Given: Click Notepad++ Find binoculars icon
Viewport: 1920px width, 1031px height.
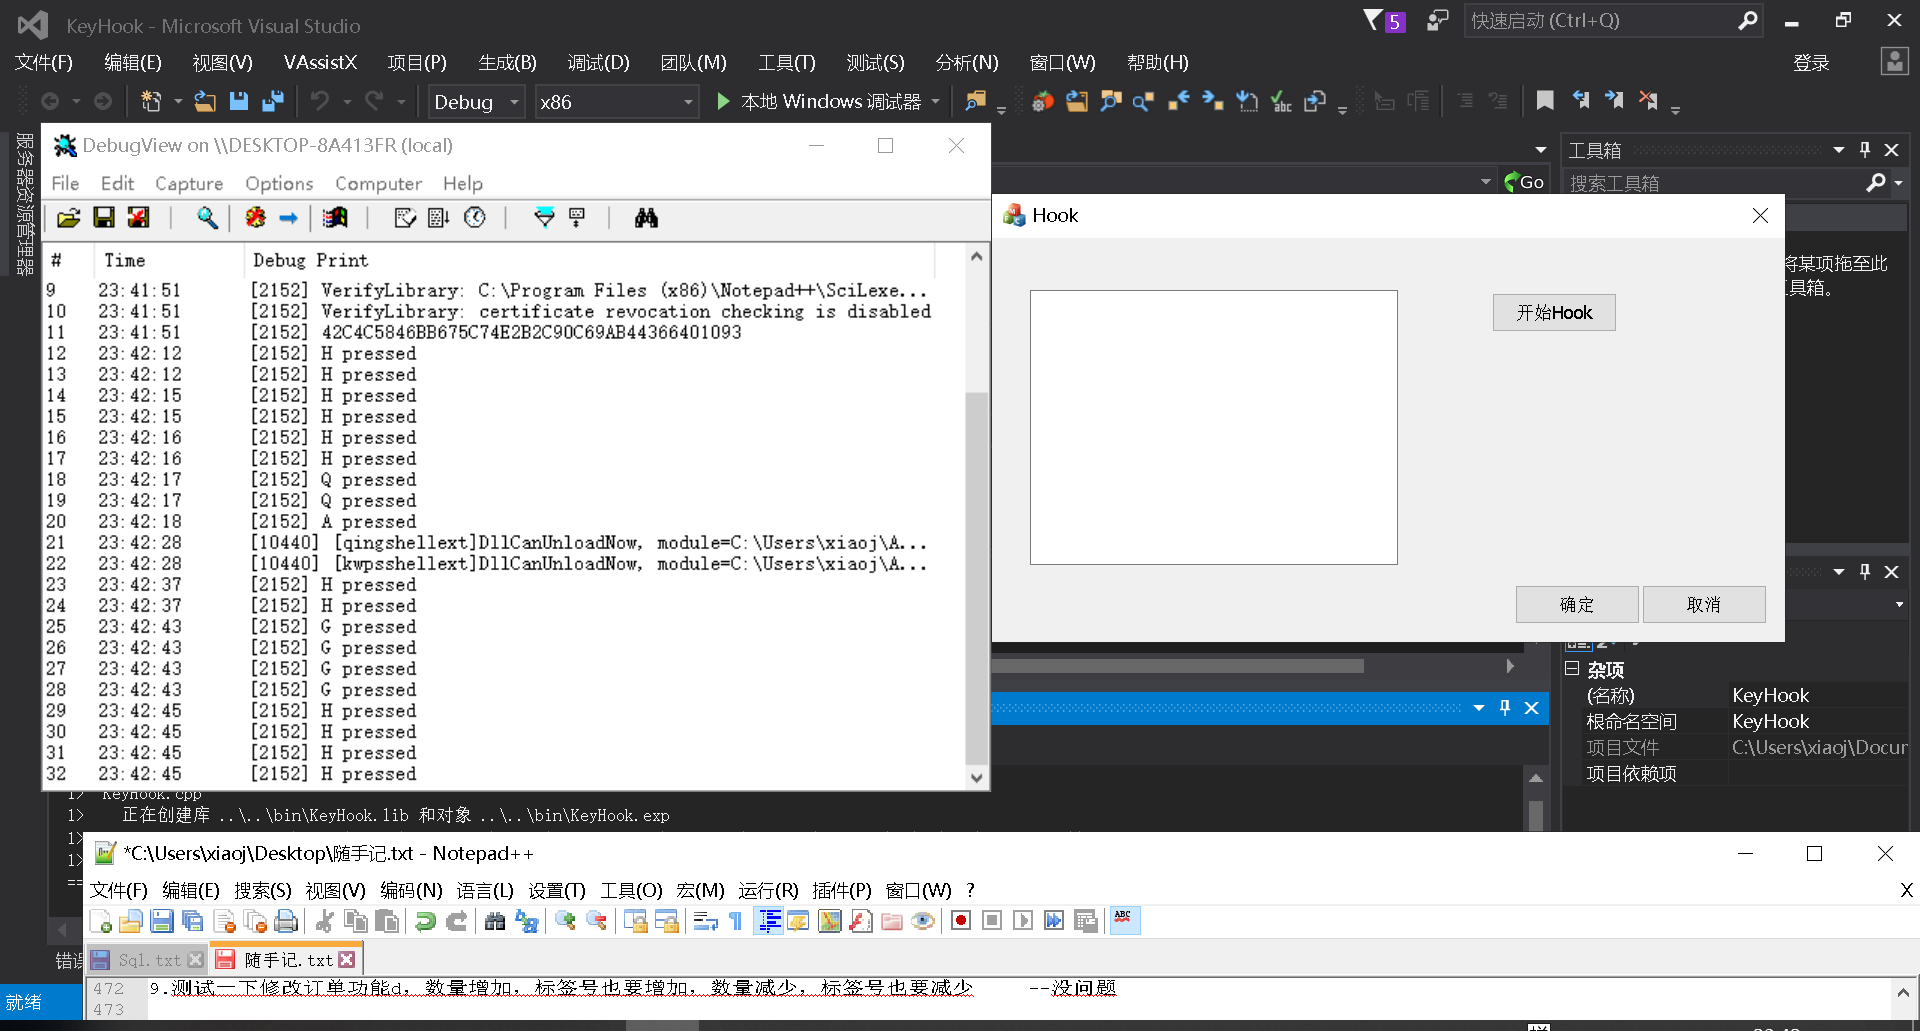Looking at the screenshot, I should (495, 921).
